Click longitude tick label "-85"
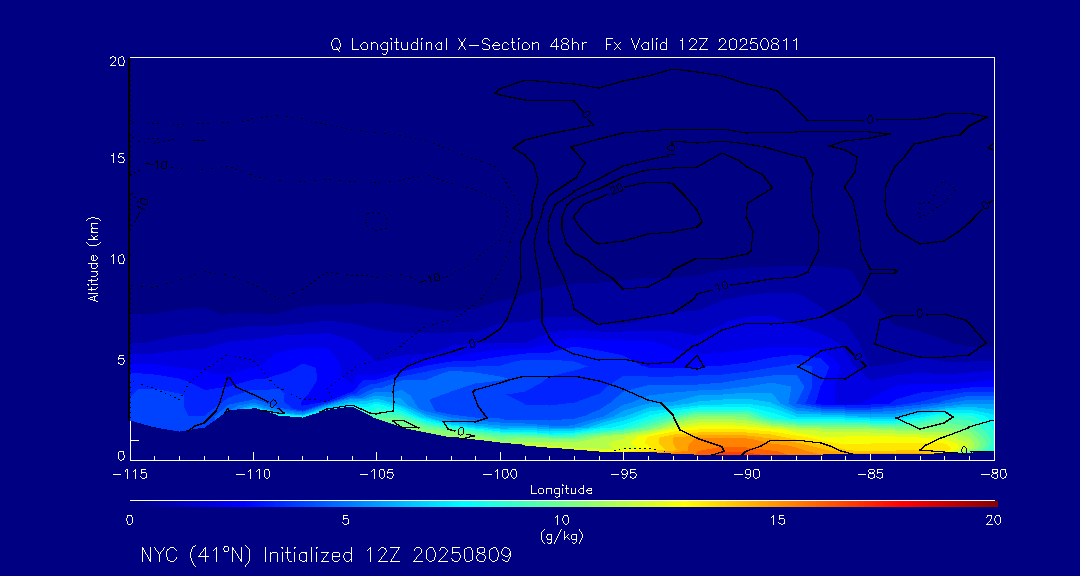1080x576 pixels. (870, 475)
